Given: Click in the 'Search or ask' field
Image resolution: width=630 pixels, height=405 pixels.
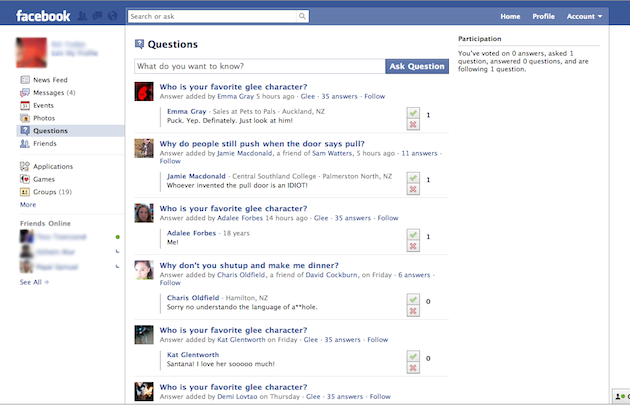Looking at the screenshot, I should point(212,16).
